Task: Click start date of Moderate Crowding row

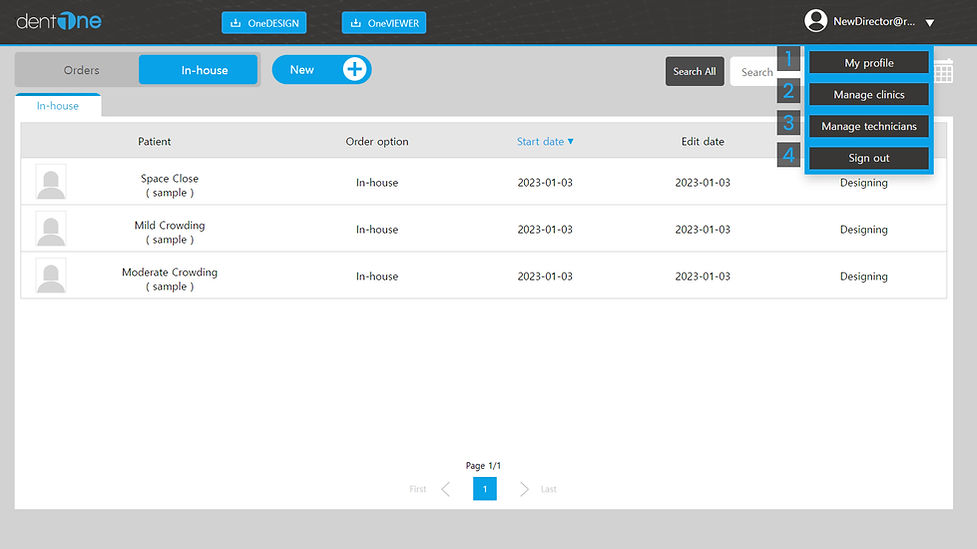Action: (545, 276)
